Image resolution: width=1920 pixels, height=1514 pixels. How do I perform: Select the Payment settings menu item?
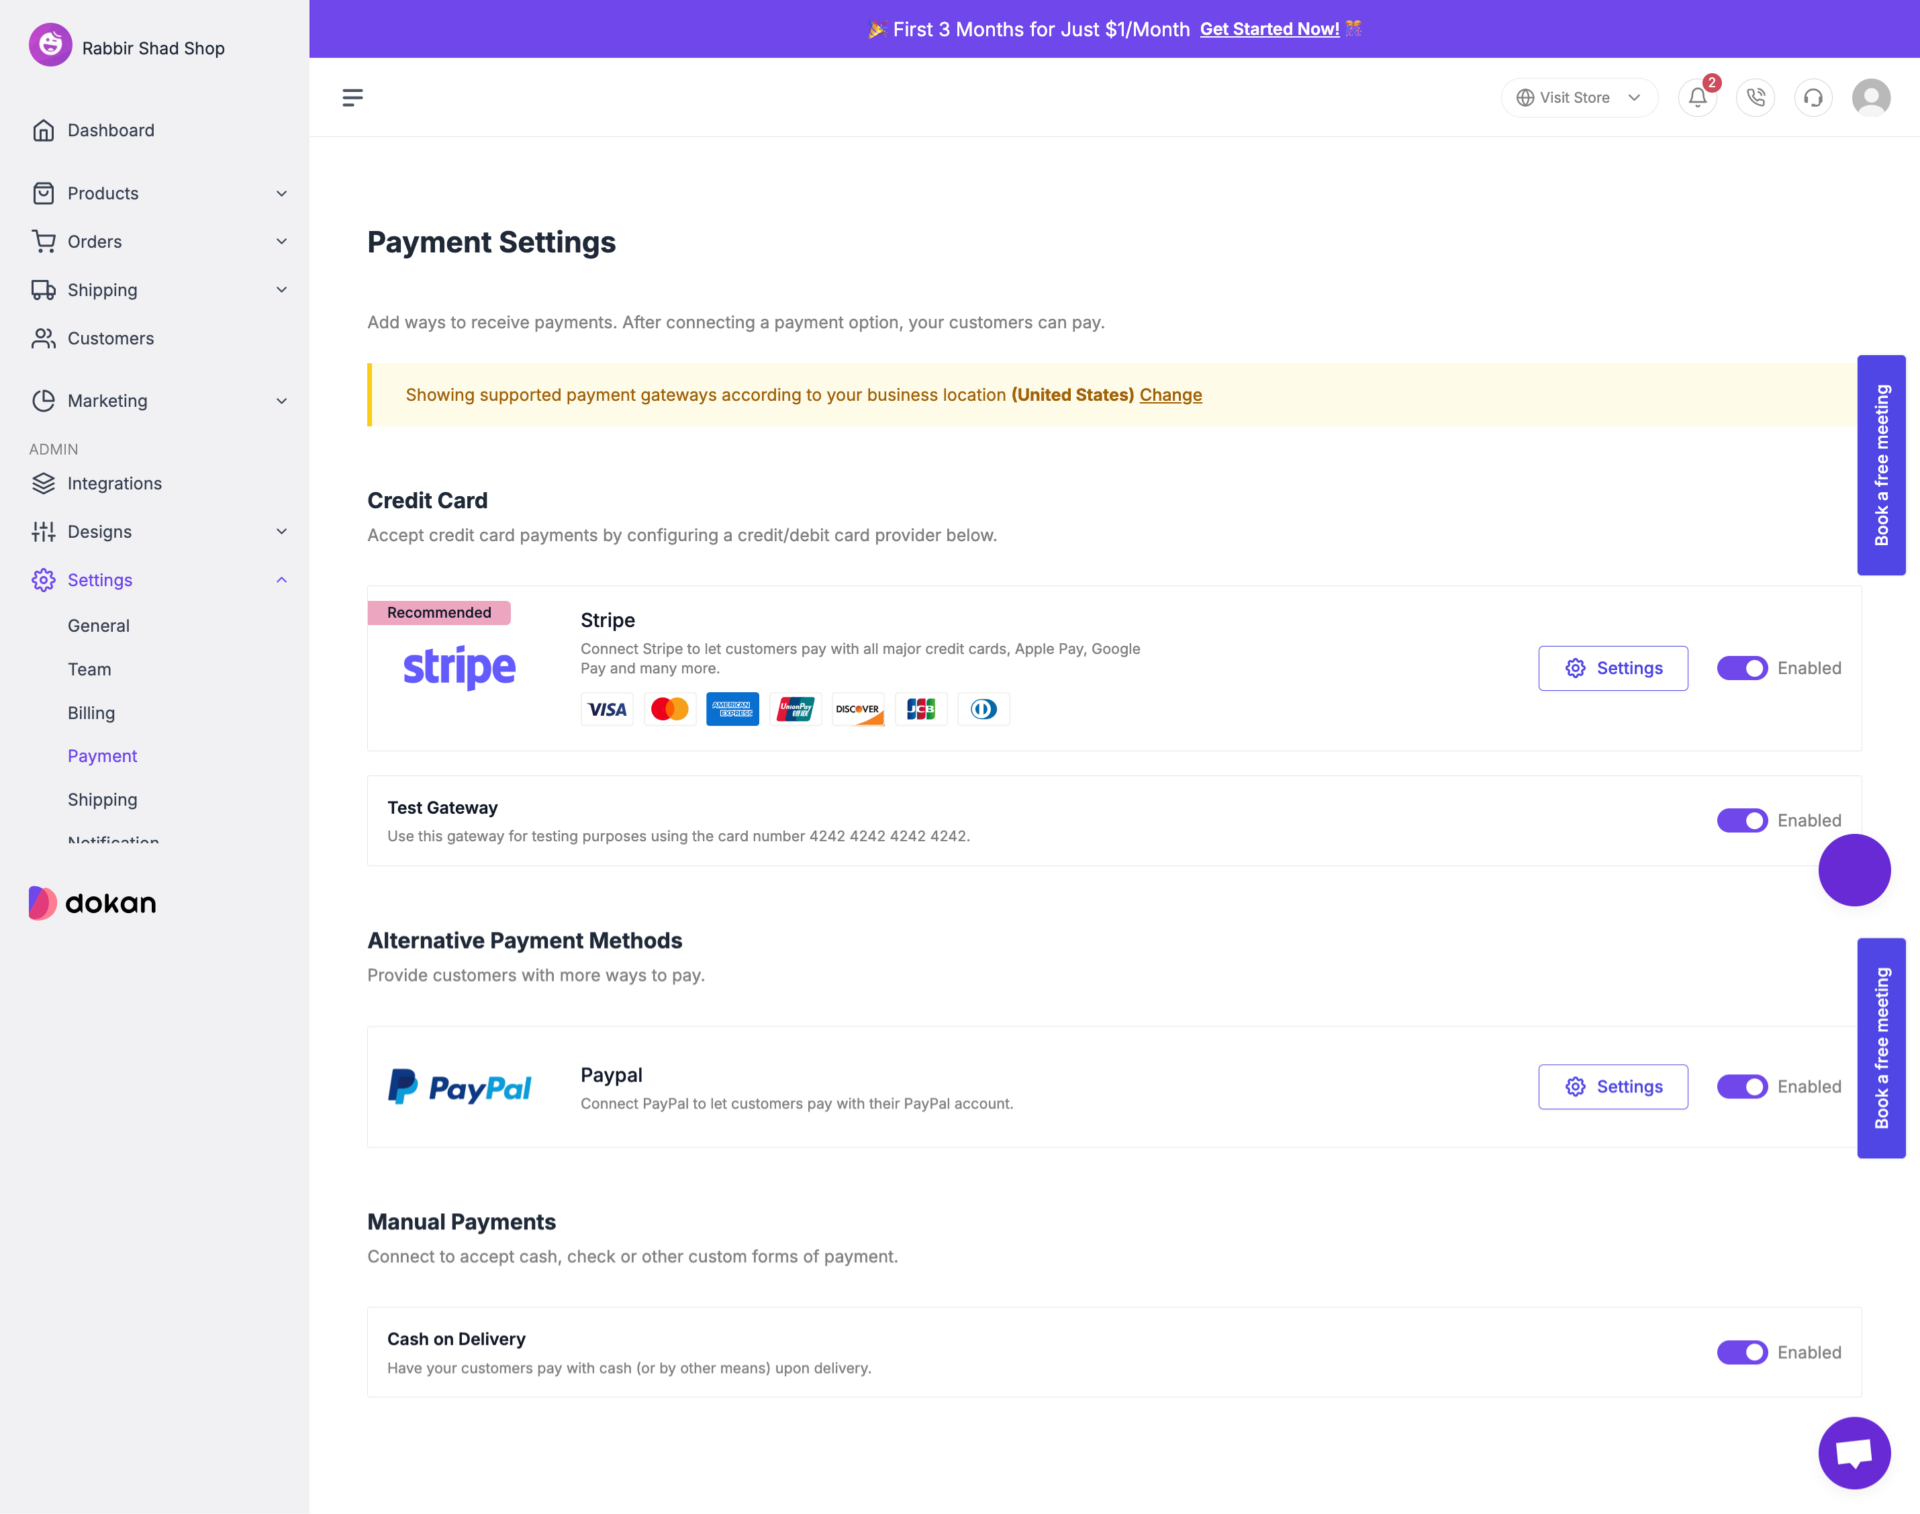101,756
